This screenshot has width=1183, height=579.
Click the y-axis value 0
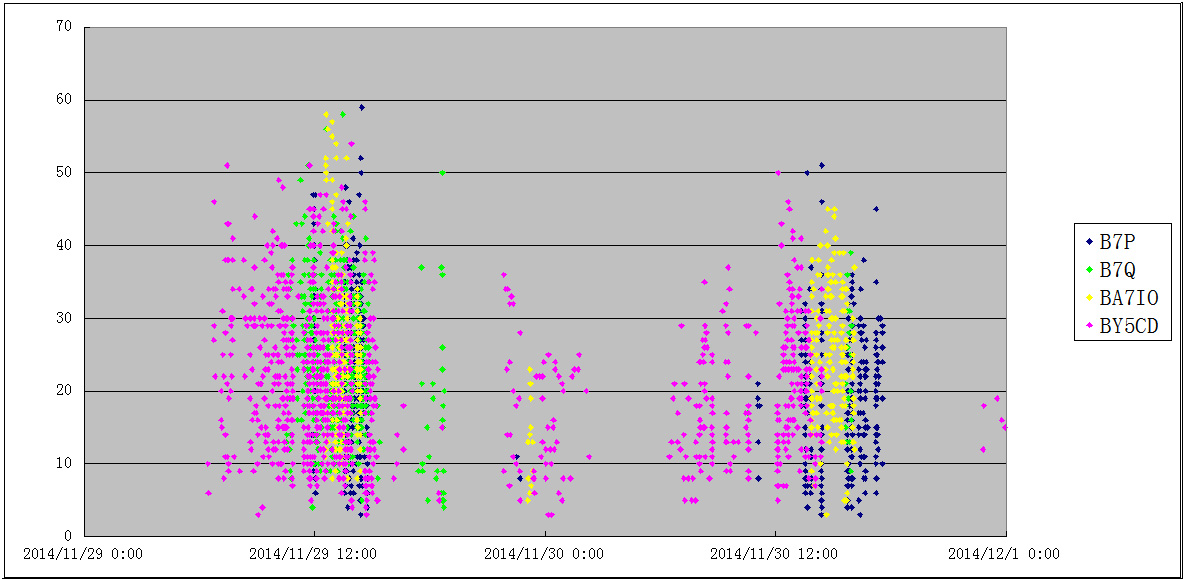[68, 536]
